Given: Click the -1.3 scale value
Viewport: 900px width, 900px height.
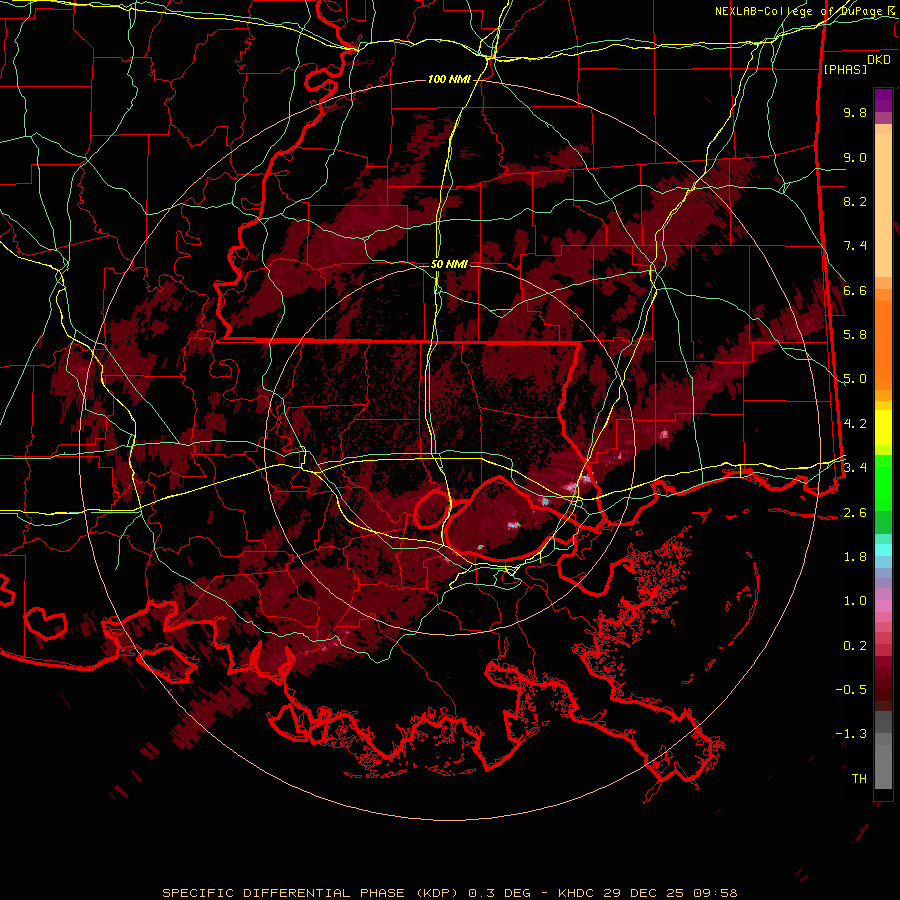Looking at the screenshot, I should [851, 734].
